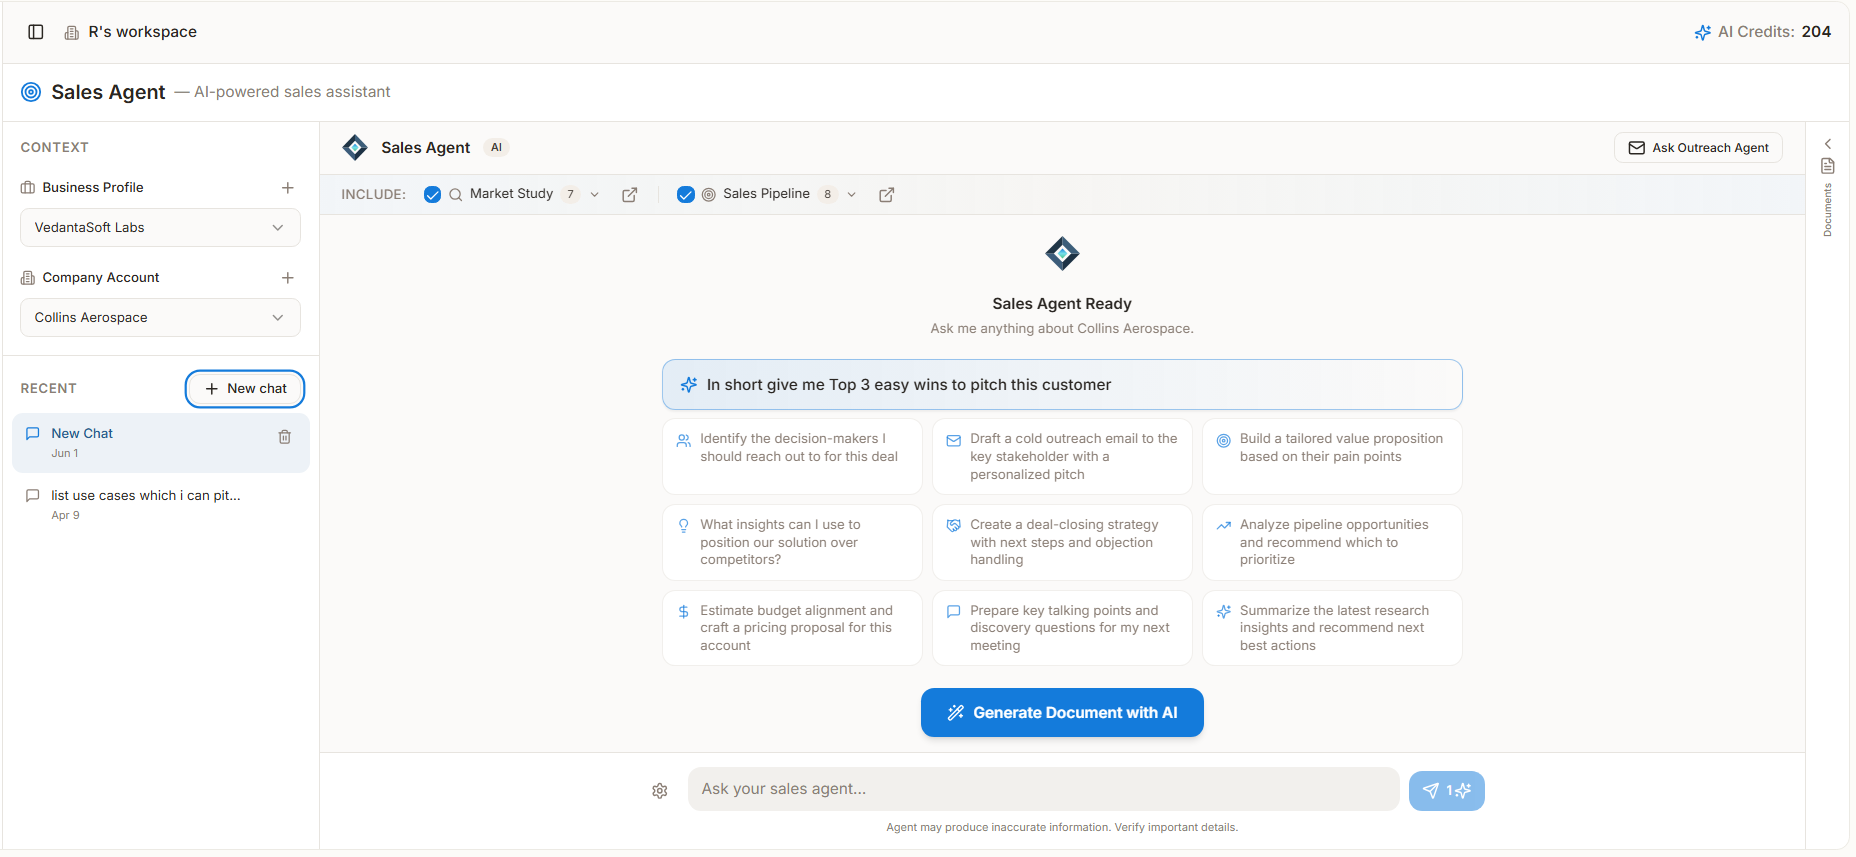Click the Company Account building icon

click(x=28, y=278)
